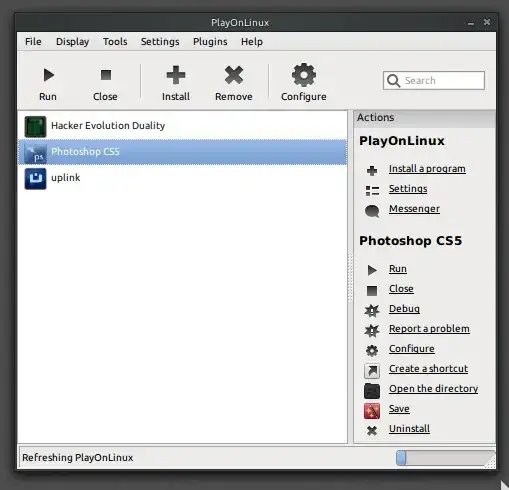The image size is (509, 490).
Task: Click arrow icon beside Create a shortcut
Action: 372,371
